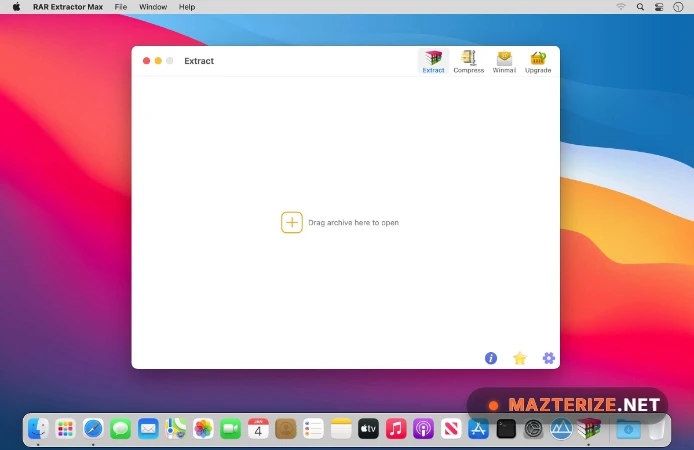
Task: Open Music from the Dock
Action: (x=396, y=429)
